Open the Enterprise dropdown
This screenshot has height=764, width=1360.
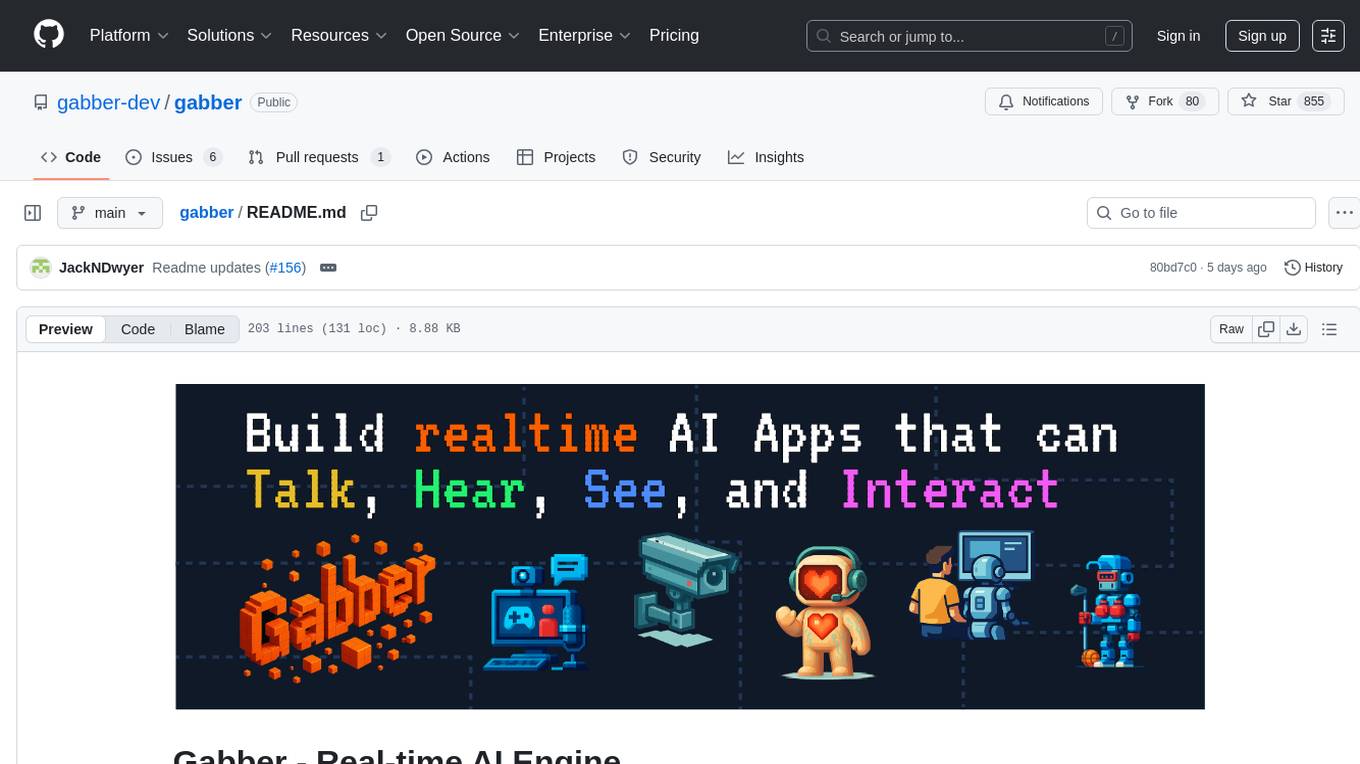click(x=585, y=35)
